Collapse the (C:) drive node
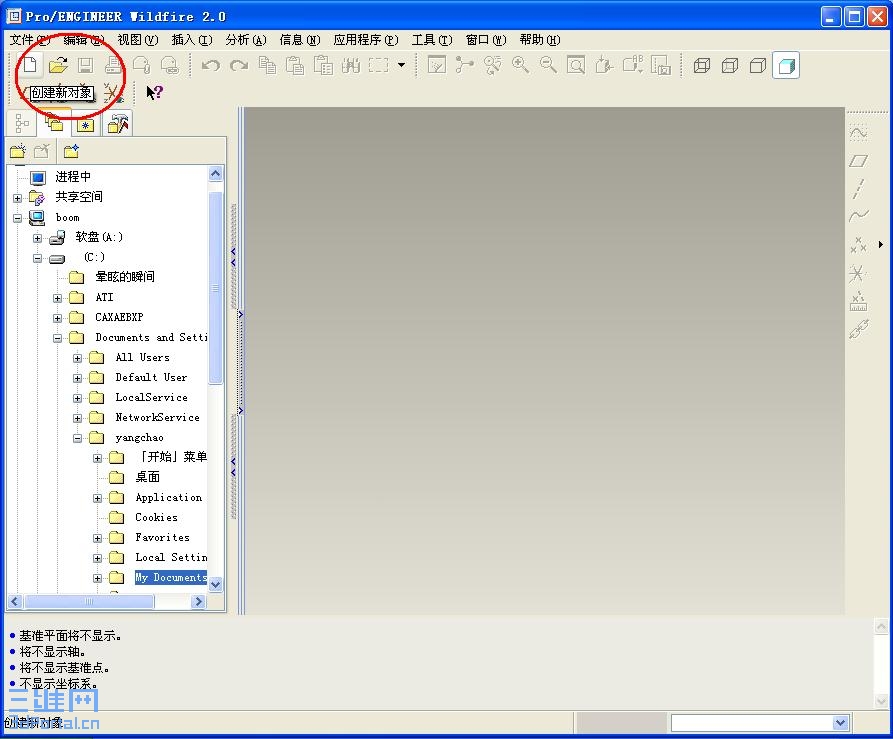893x739 pixels. [x=38, y=258]
